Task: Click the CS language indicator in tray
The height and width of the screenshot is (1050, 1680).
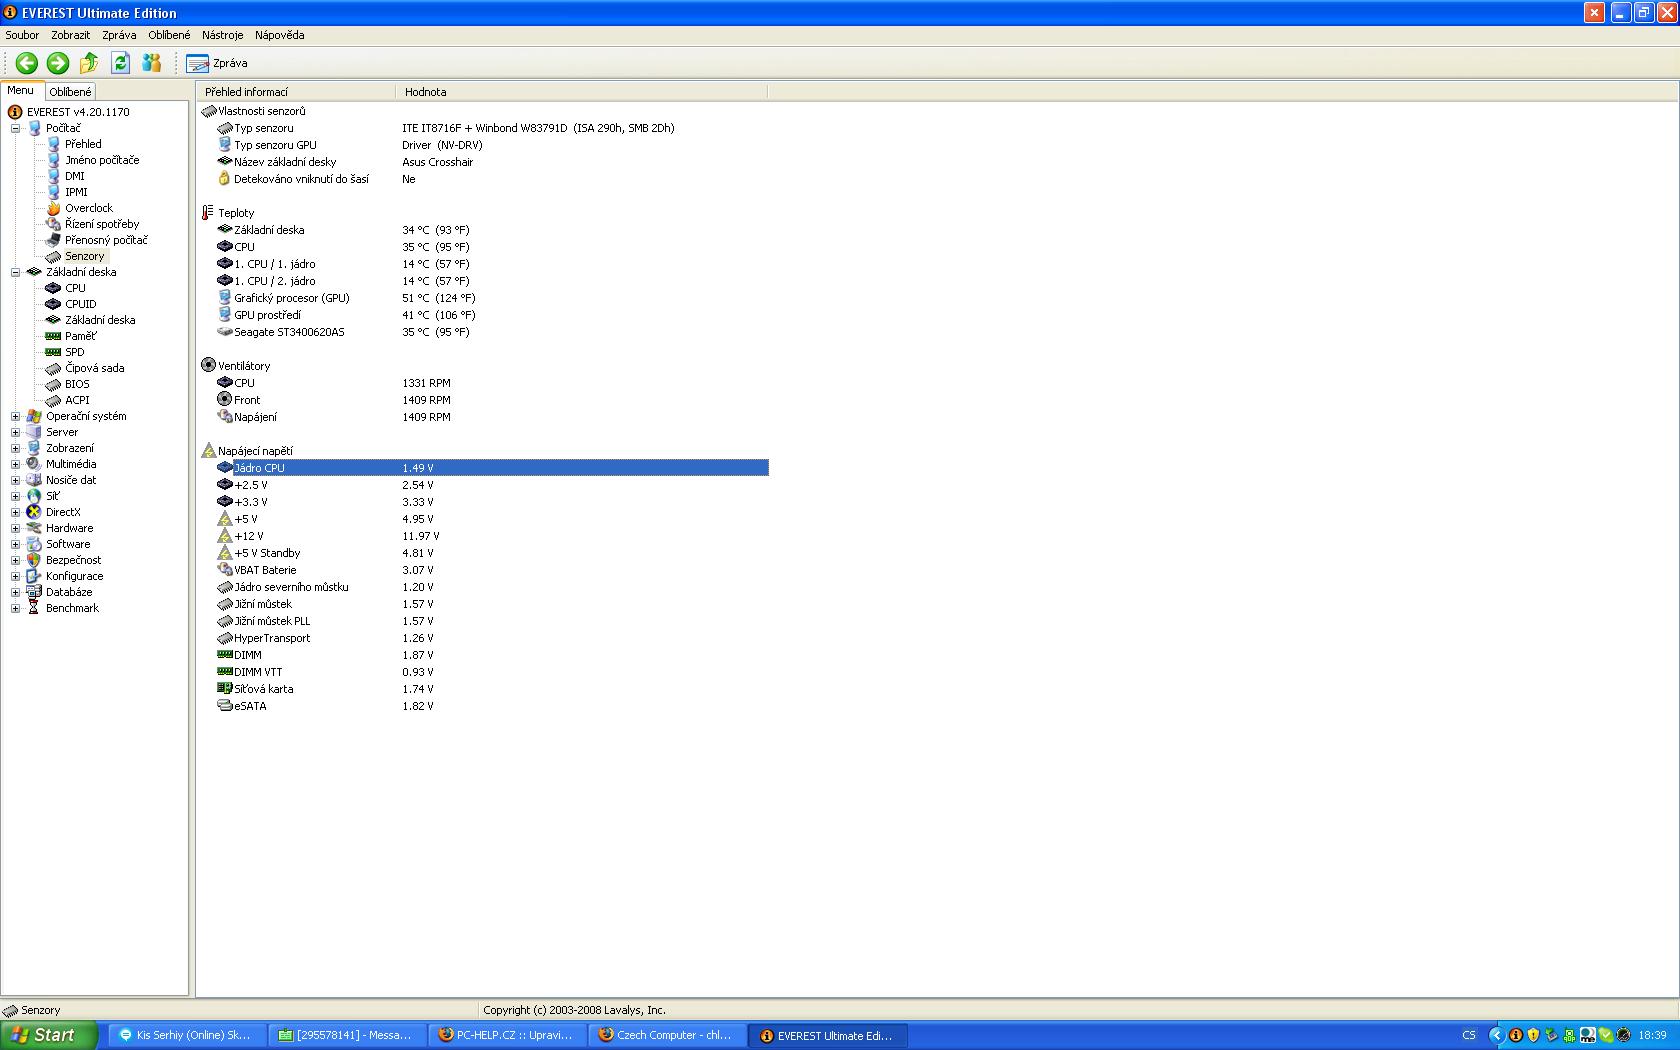Action: coord(1469,1035)
